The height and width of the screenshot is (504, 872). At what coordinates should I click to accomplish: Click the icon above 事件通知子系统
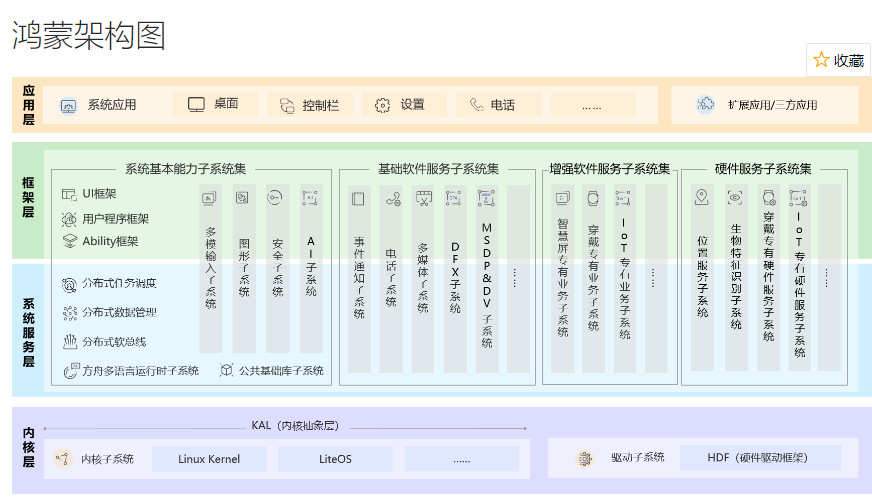point(358,199)
